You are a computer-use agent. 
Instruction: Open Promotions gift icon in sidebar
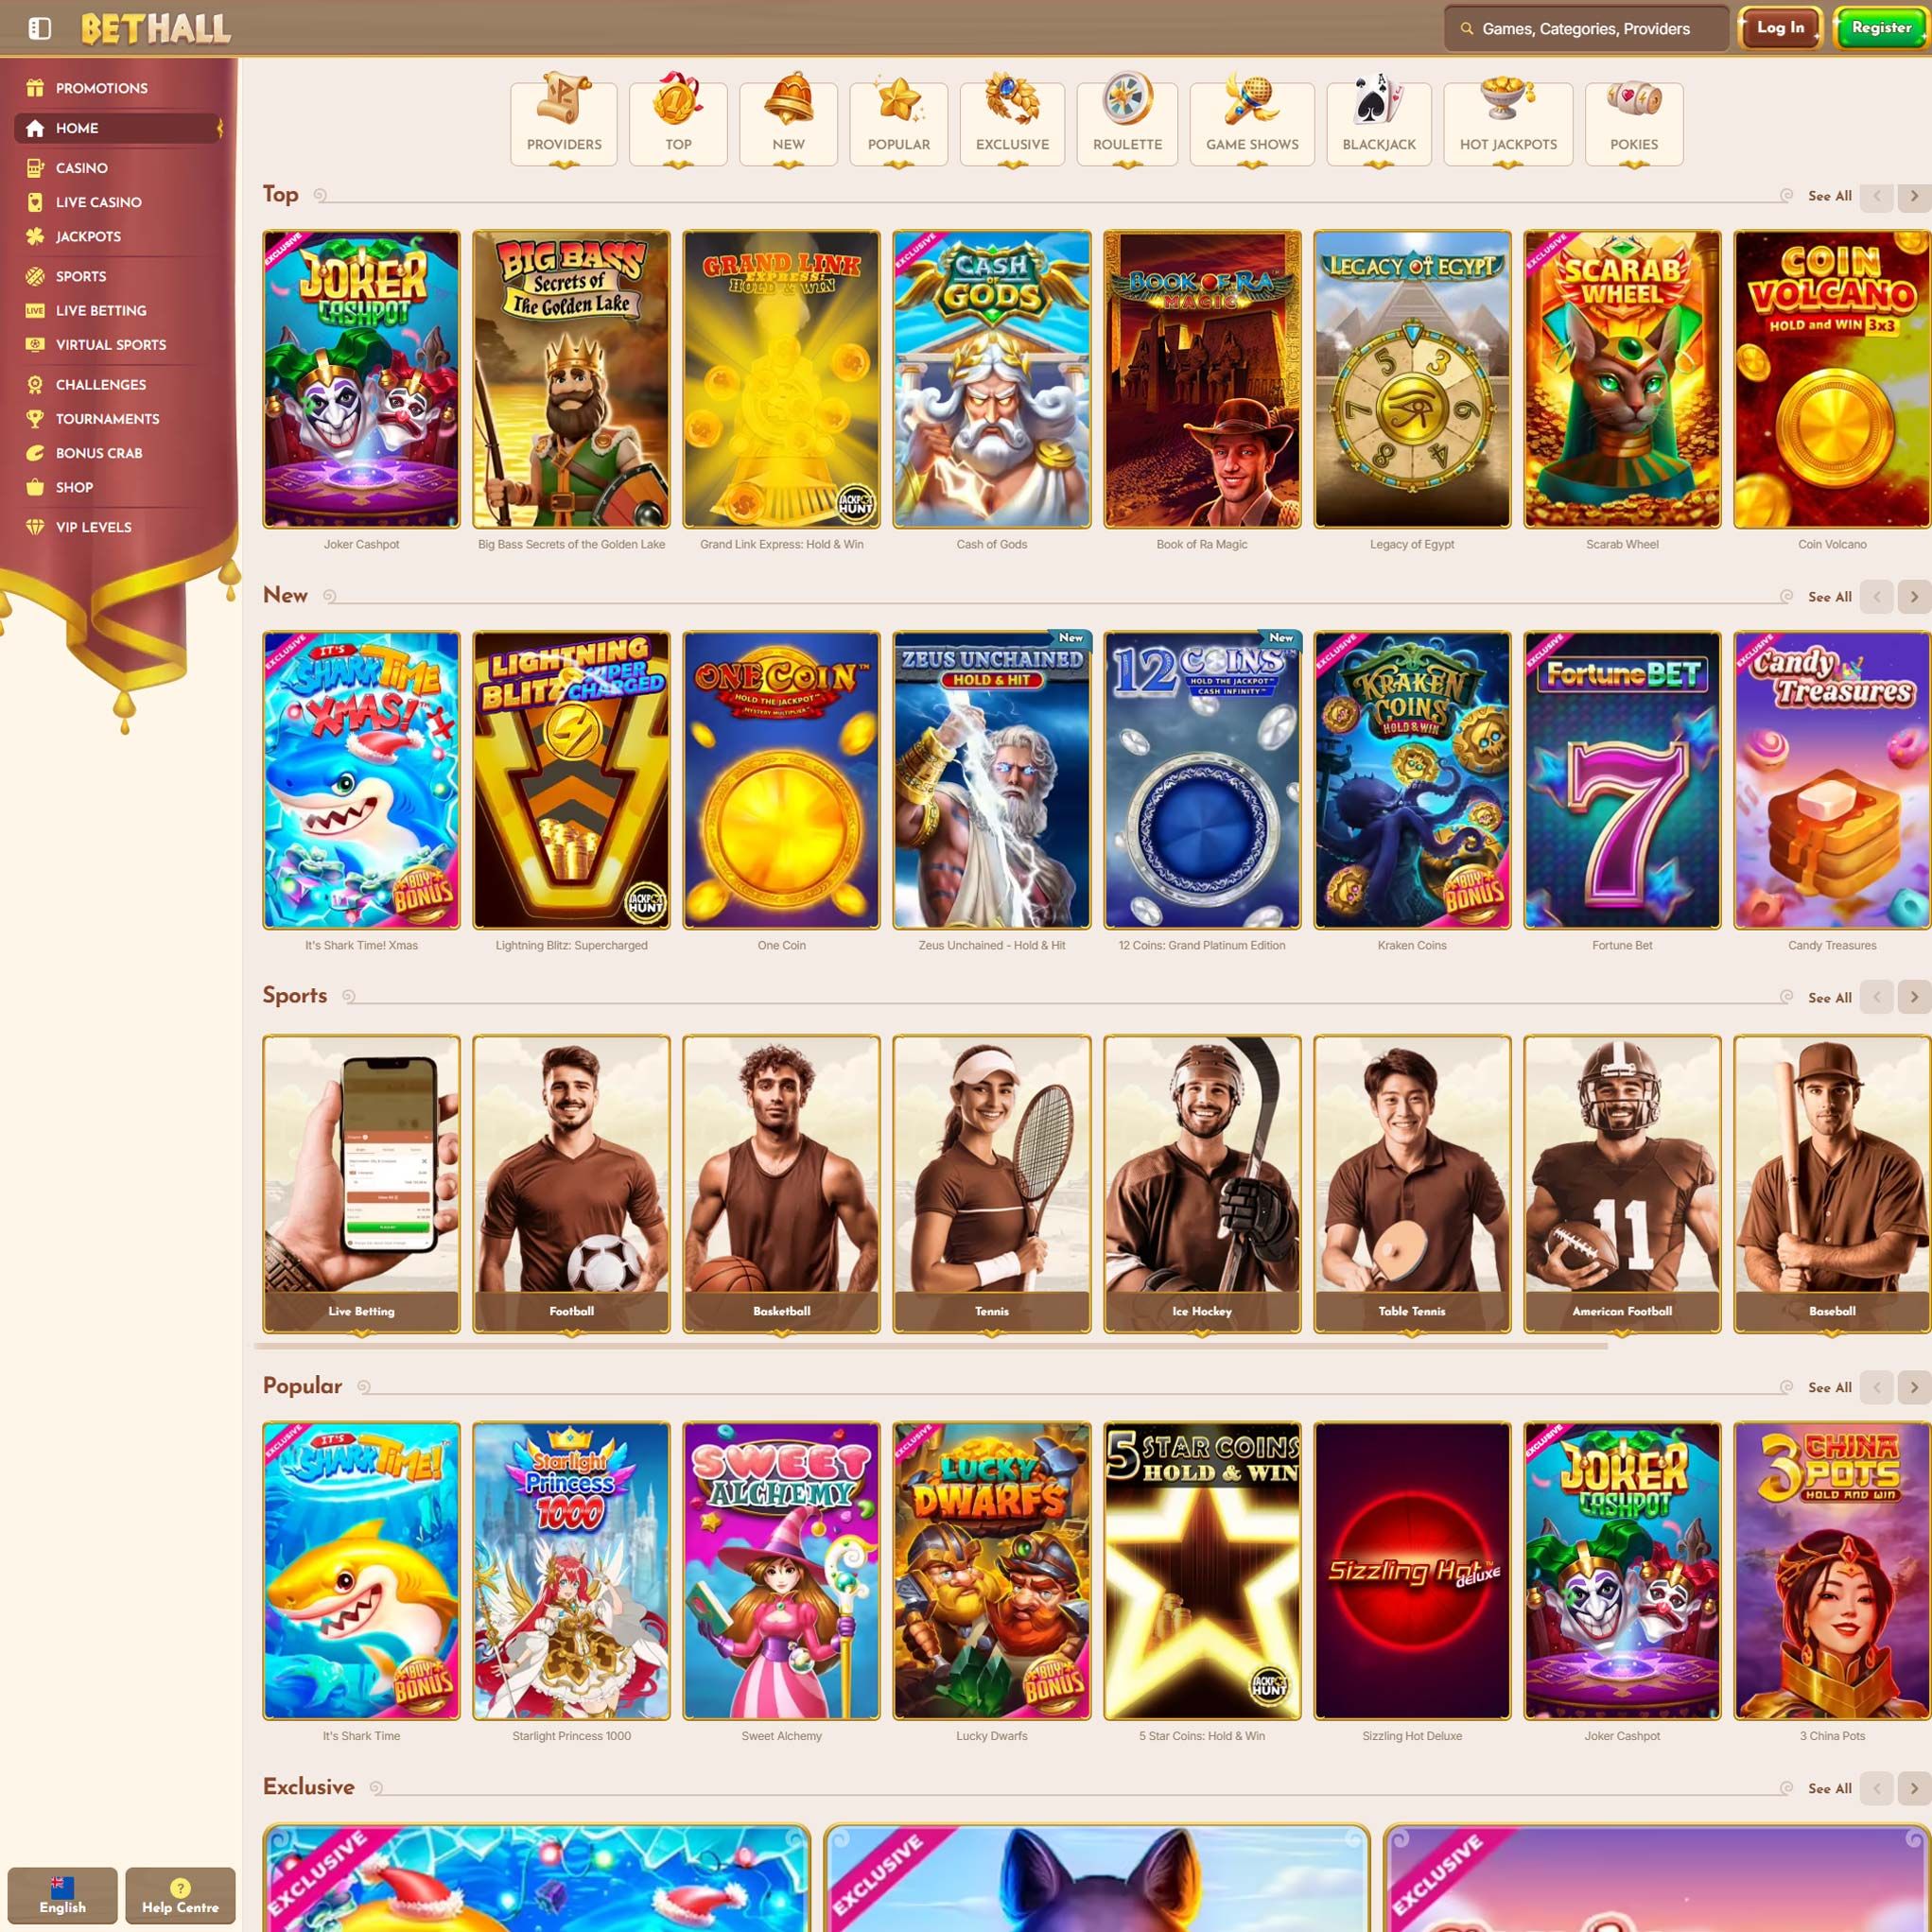(35, 88)
